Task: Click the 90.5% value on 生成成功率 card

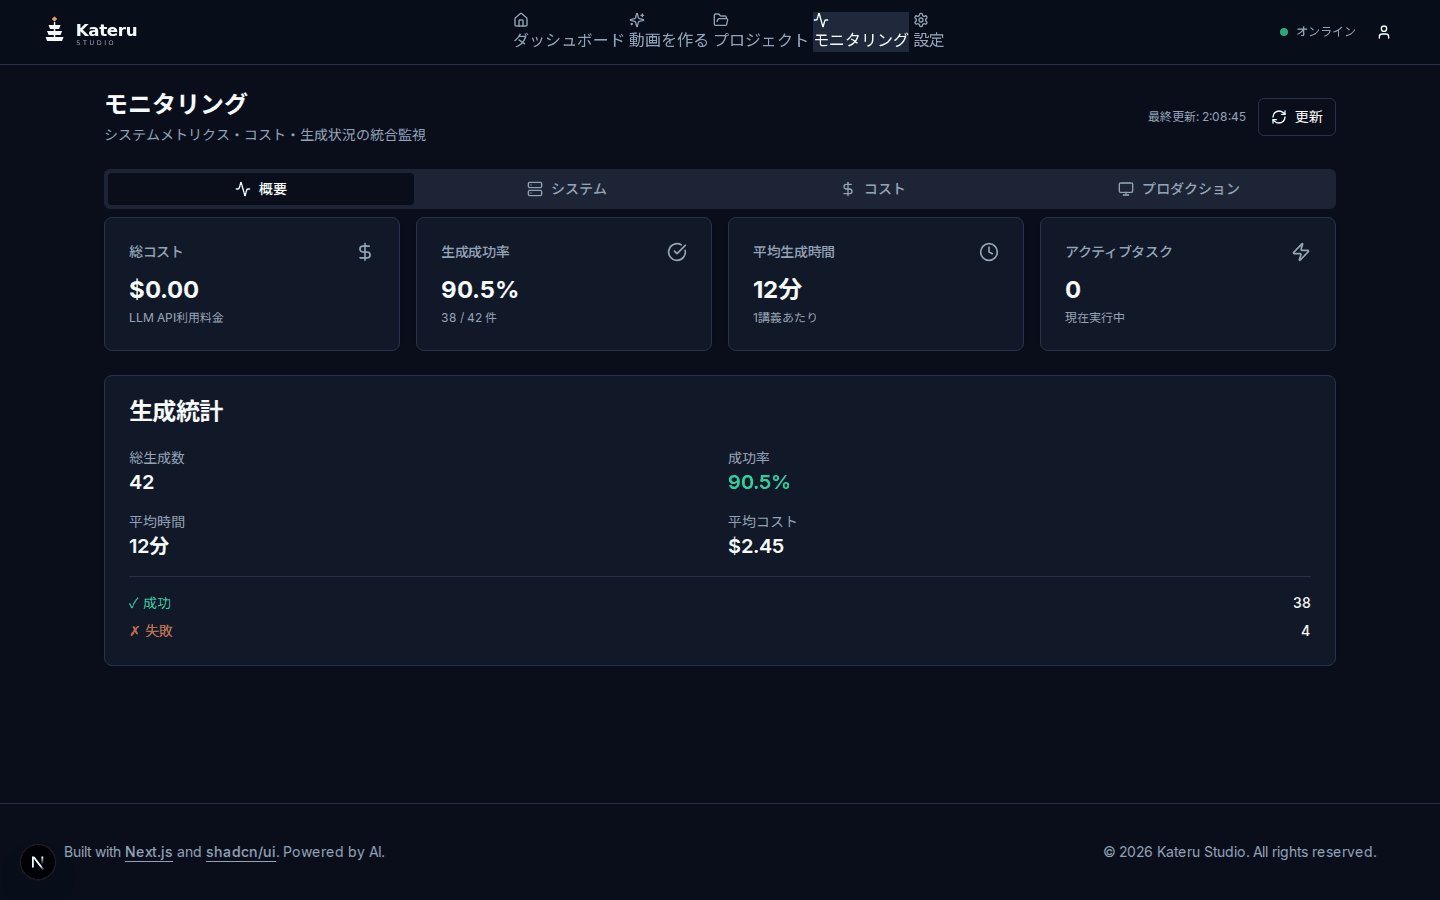Action: 480,290
